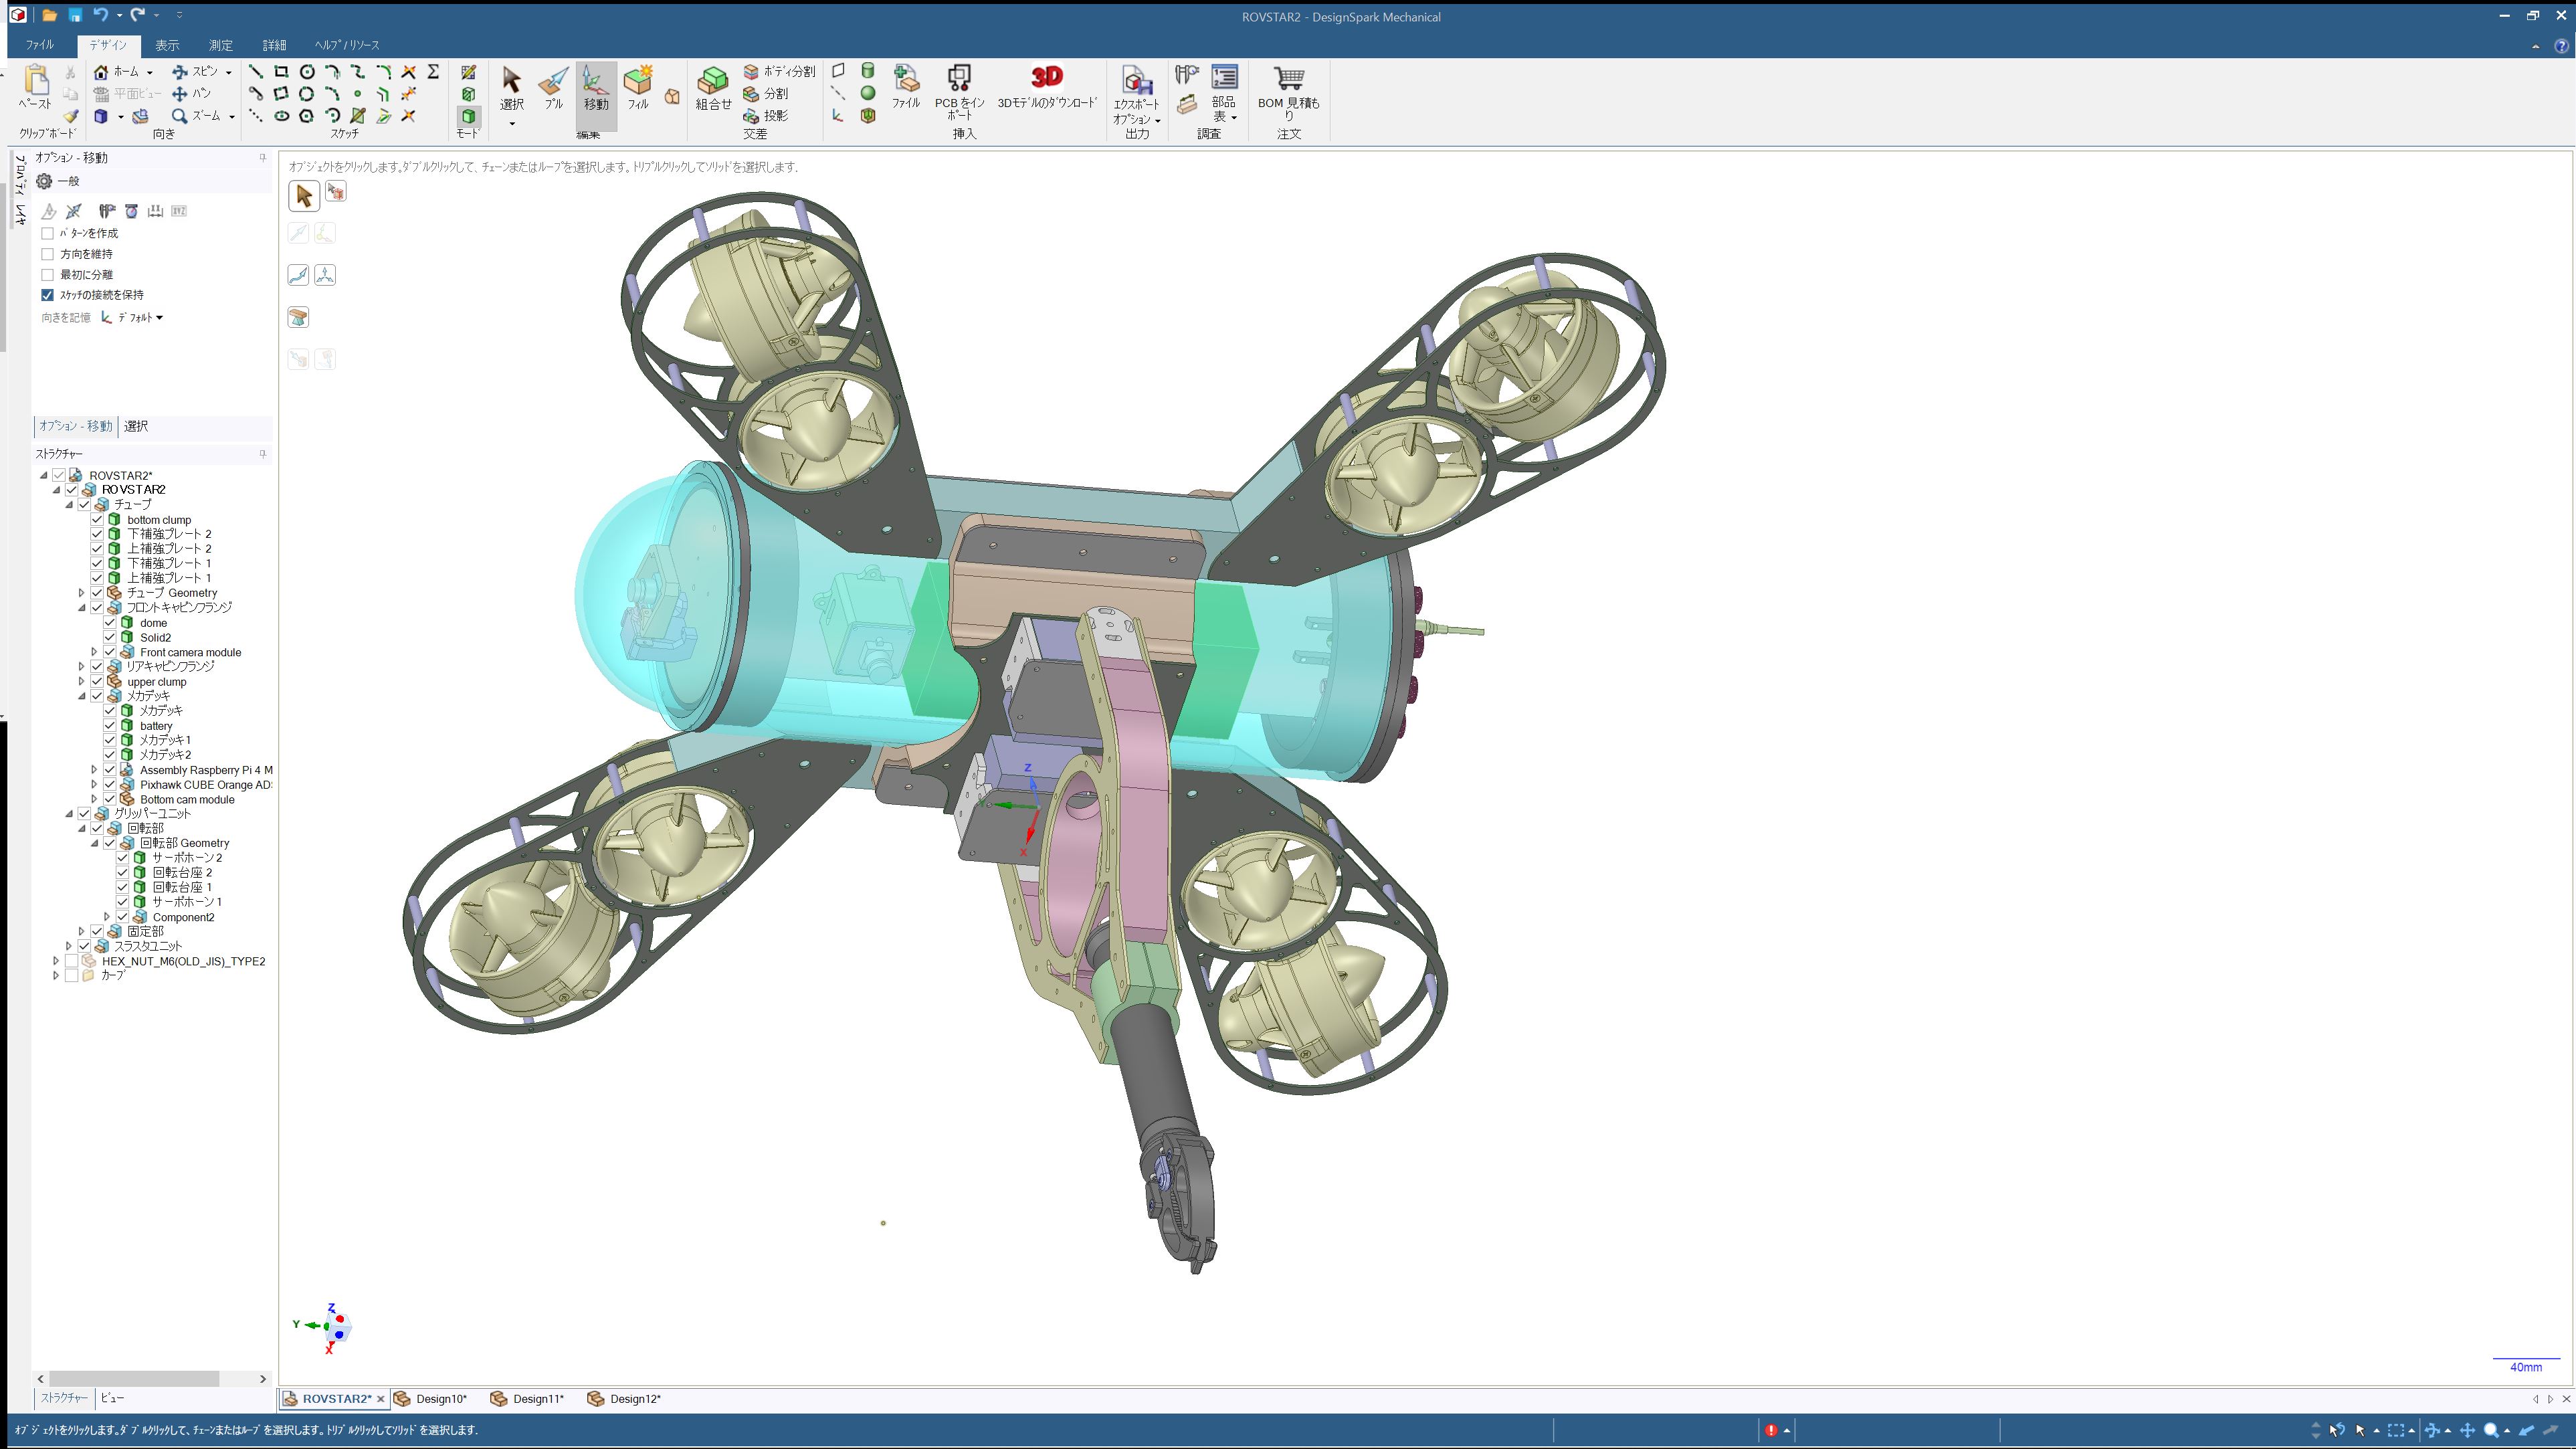This screenshot has width=2576, height=1449.
Task: Insert a File (ファイル) component
Action: click(x=906, y=86)
